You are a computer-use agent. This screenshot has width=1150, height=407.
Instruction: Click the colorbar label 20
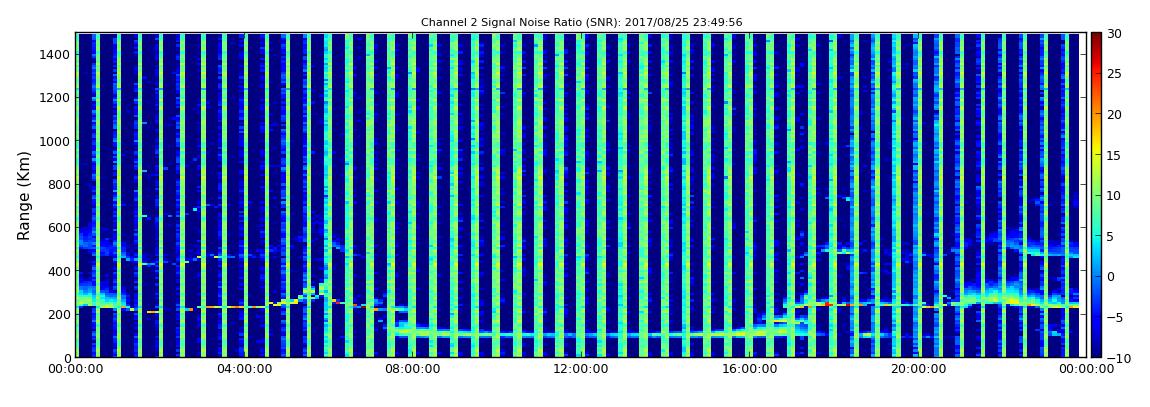[x=1114, y=114]
